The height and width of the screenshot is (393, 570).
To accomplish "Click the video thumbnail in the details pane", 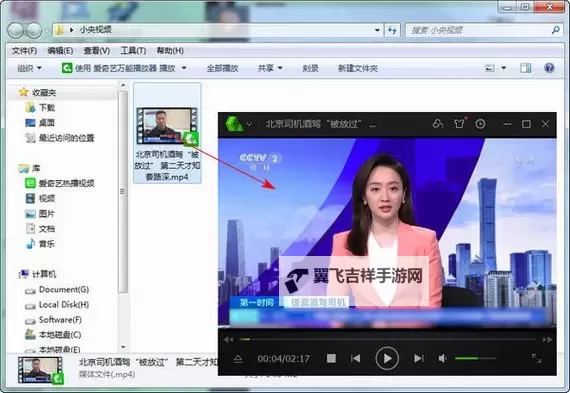I will point(41,370).
